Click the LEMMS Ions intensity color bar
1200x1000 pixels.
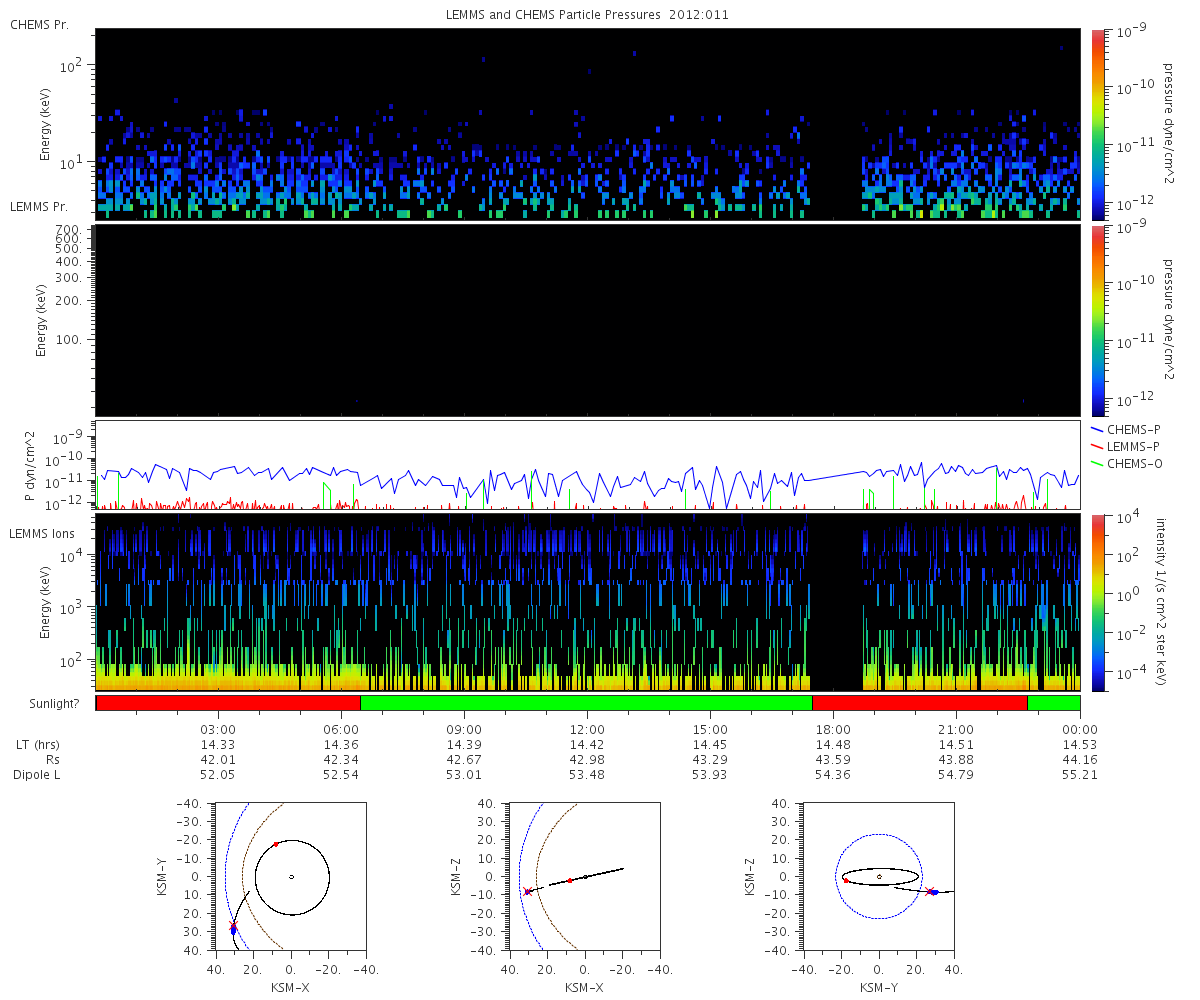click(x=1098, y=602)
